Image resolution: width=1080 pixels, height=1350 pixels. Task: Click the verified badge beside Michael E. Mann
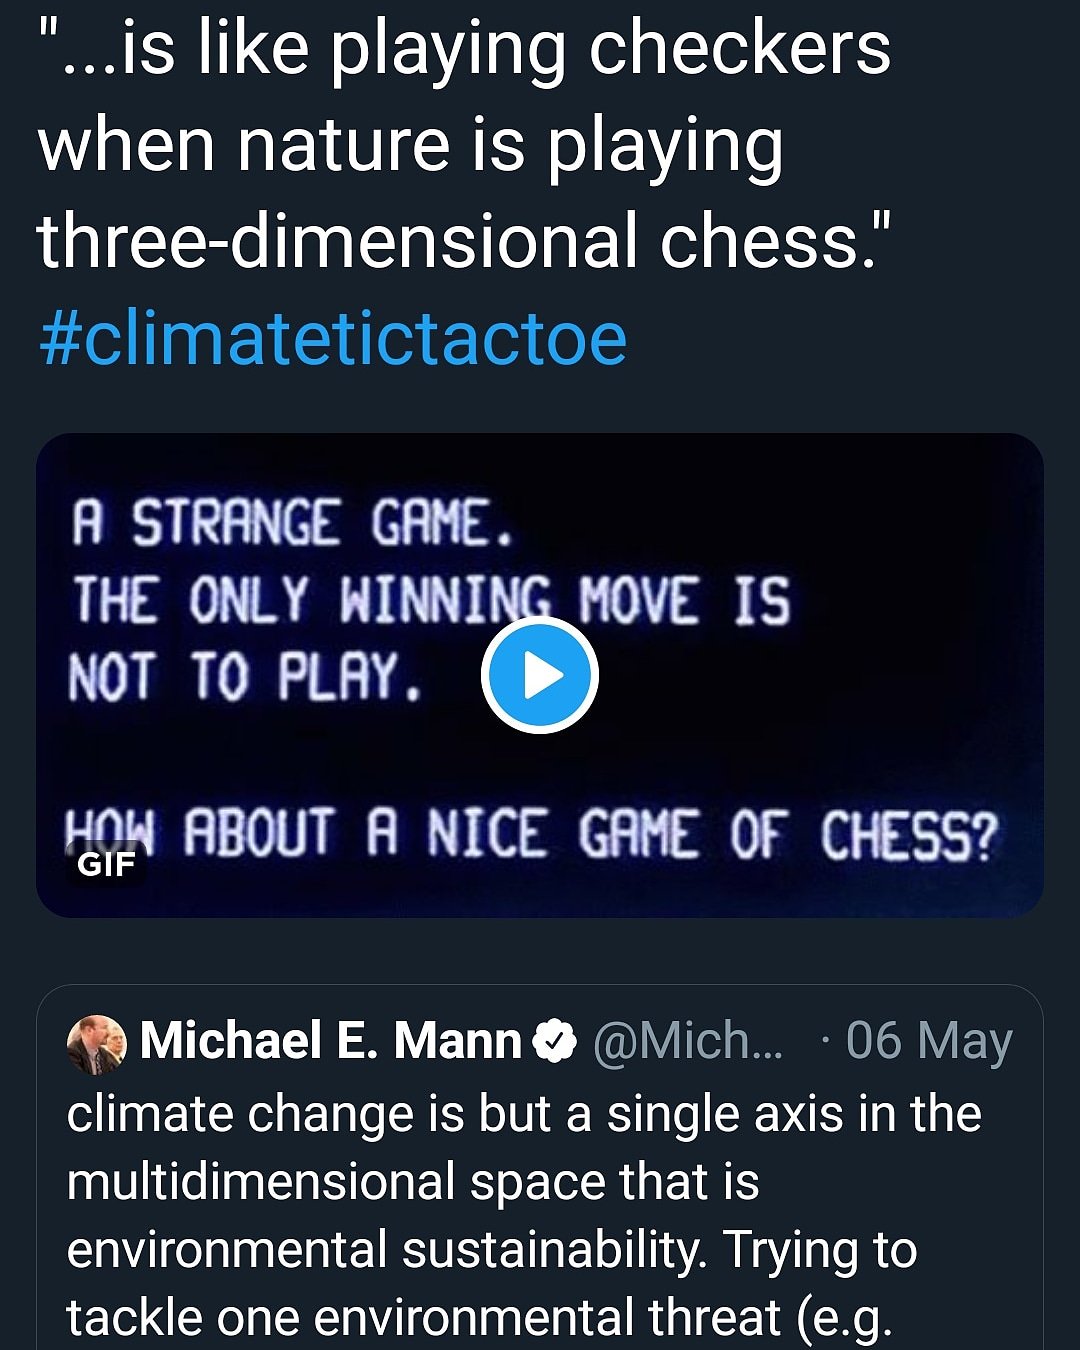click(555, 1041)
